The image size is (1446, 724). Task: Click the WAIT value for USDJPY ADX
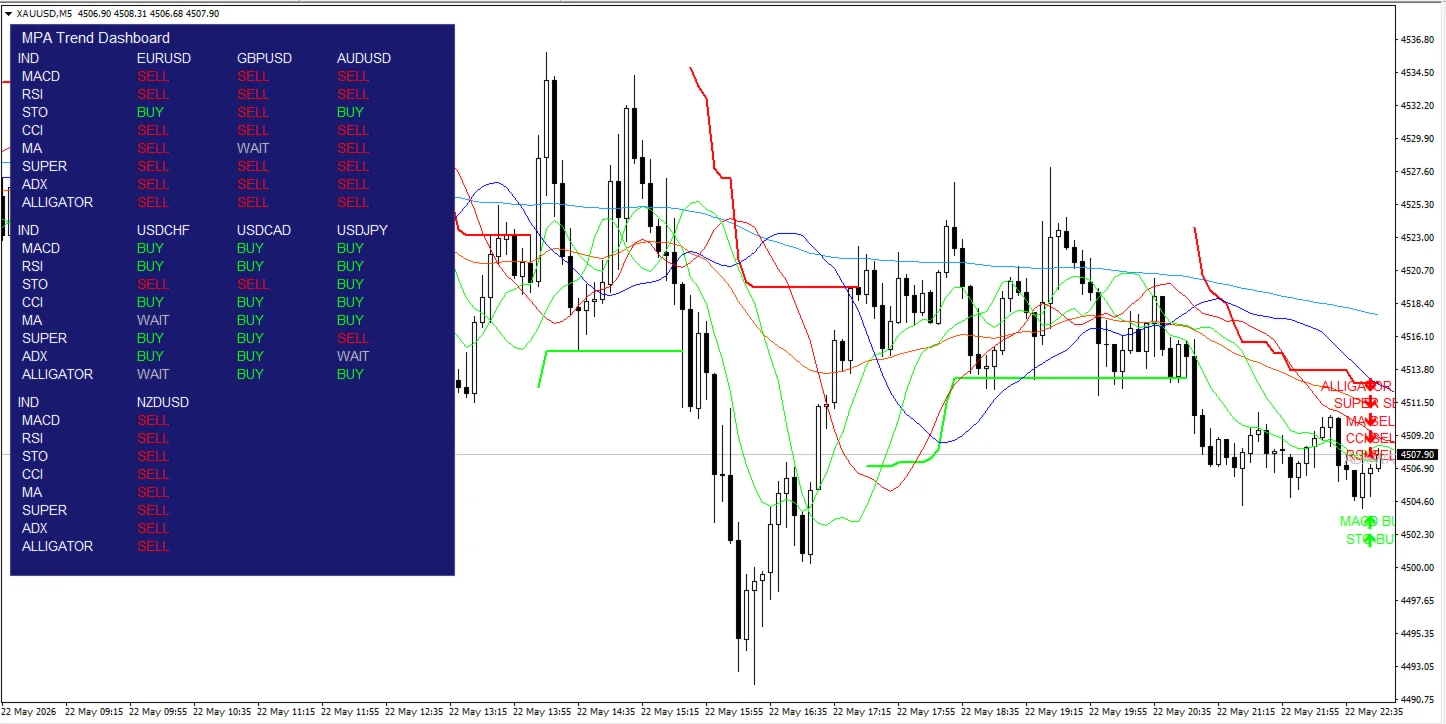(353, 356)
